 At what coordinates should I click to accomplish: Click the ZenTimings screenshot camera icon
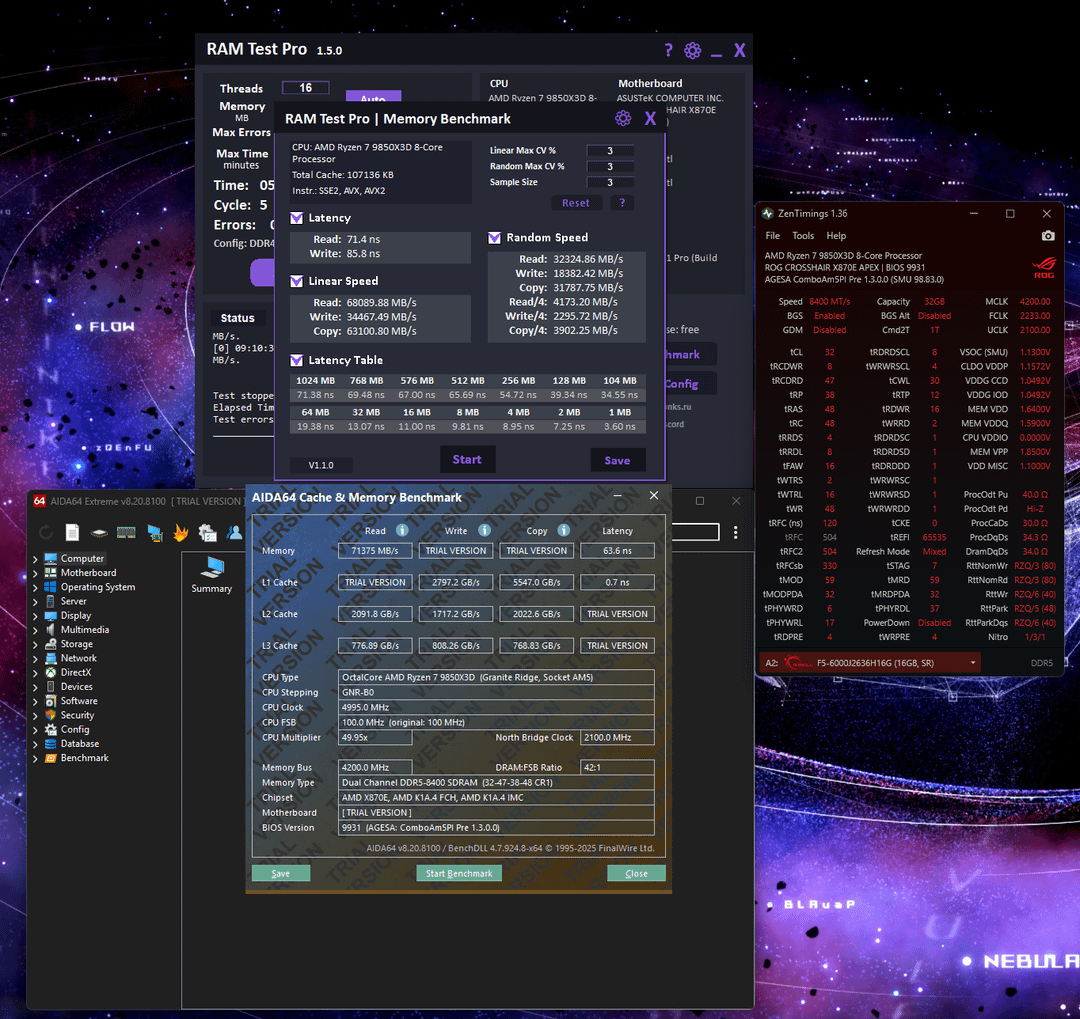[x=1047, y=236]
